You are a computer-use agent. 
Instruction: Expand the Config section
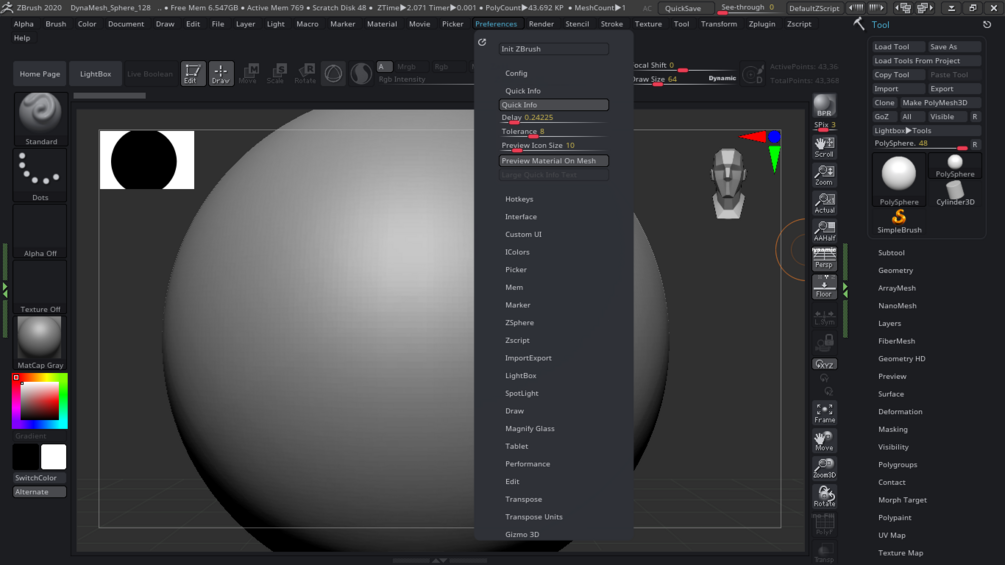point(516,73)
